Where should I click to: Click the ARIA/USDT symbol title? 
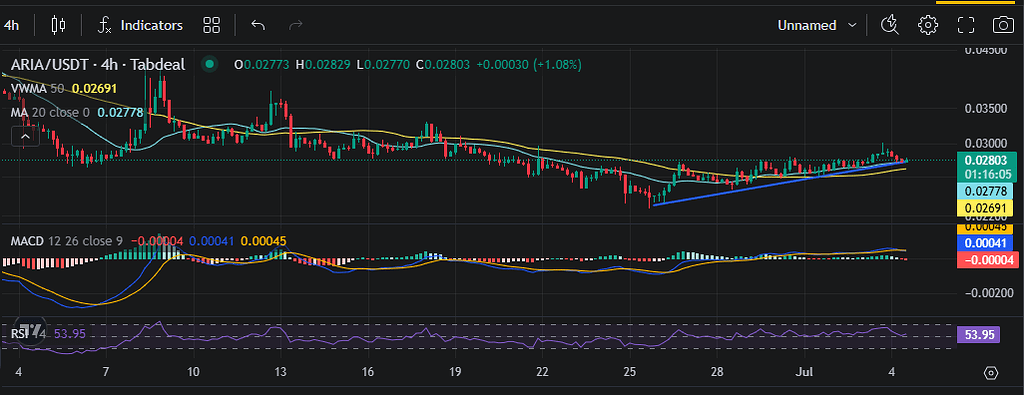98,64
